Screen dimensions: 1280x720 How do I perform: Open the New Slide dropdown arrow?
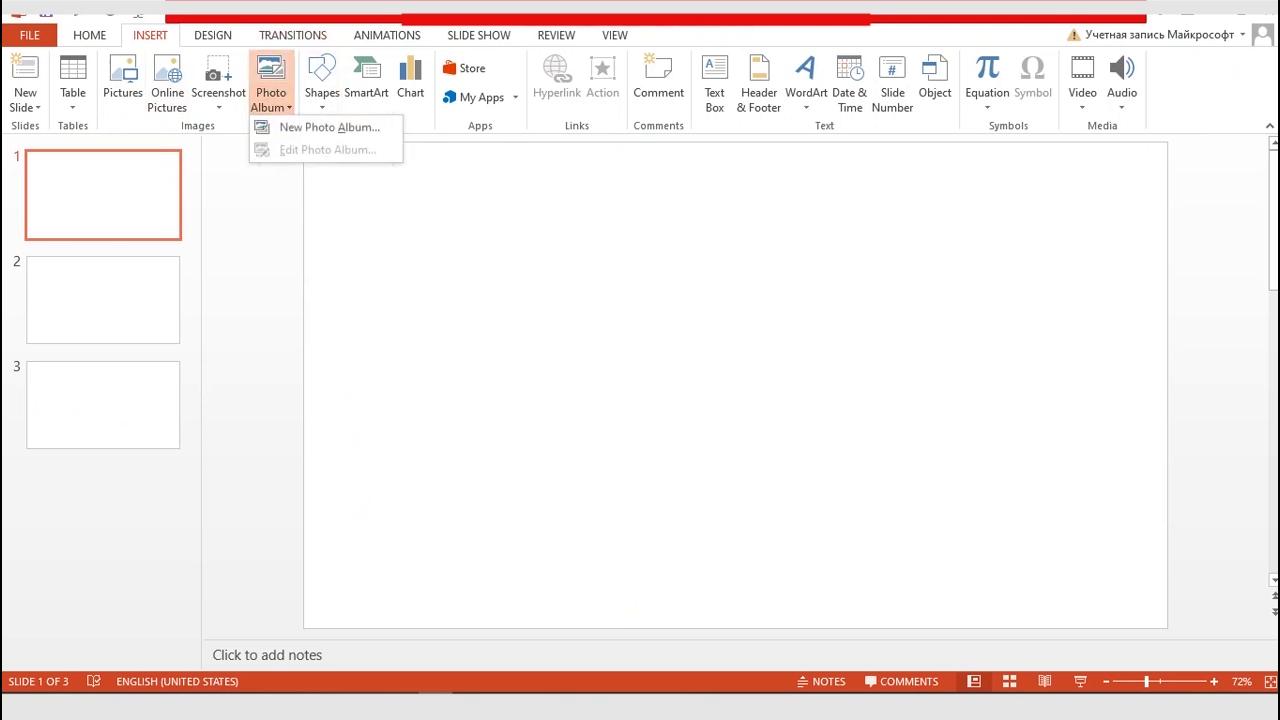coord(38,108)
